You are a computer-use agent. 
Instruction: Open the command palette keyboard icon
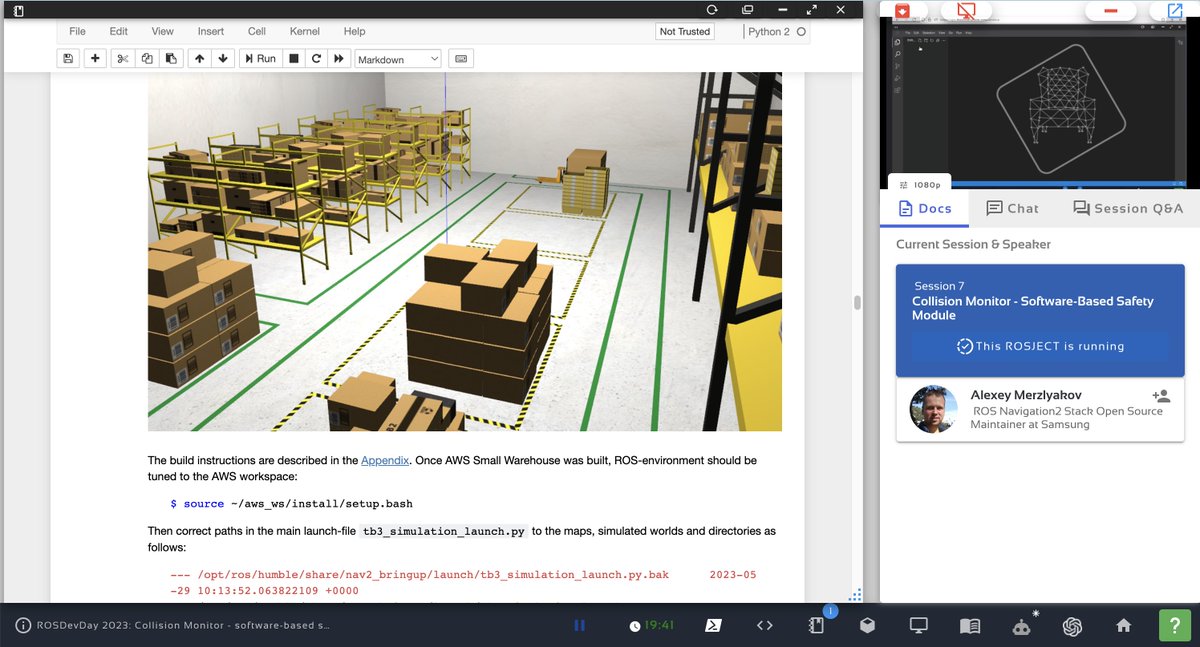tap(461, 59)
